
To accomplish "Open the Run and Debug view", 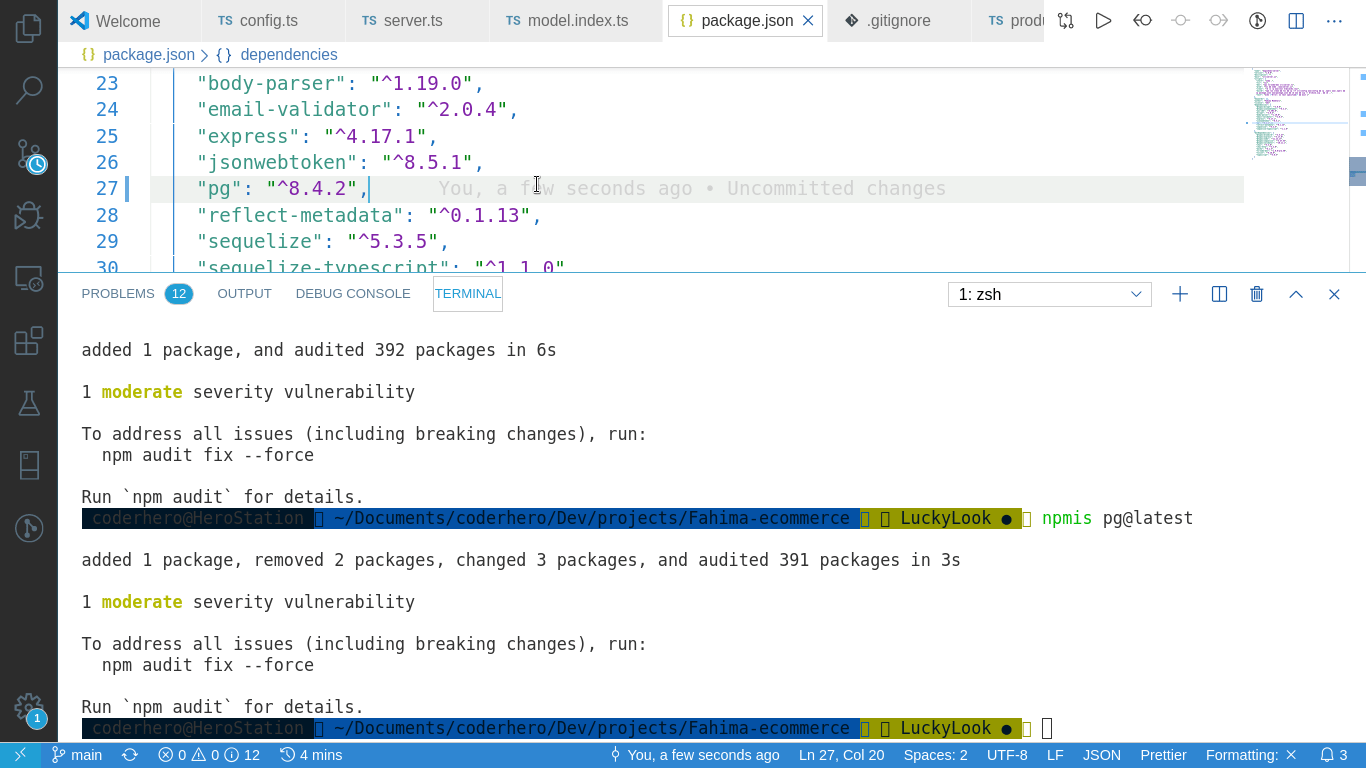I will pyautogui.click(x=27, y=215).
